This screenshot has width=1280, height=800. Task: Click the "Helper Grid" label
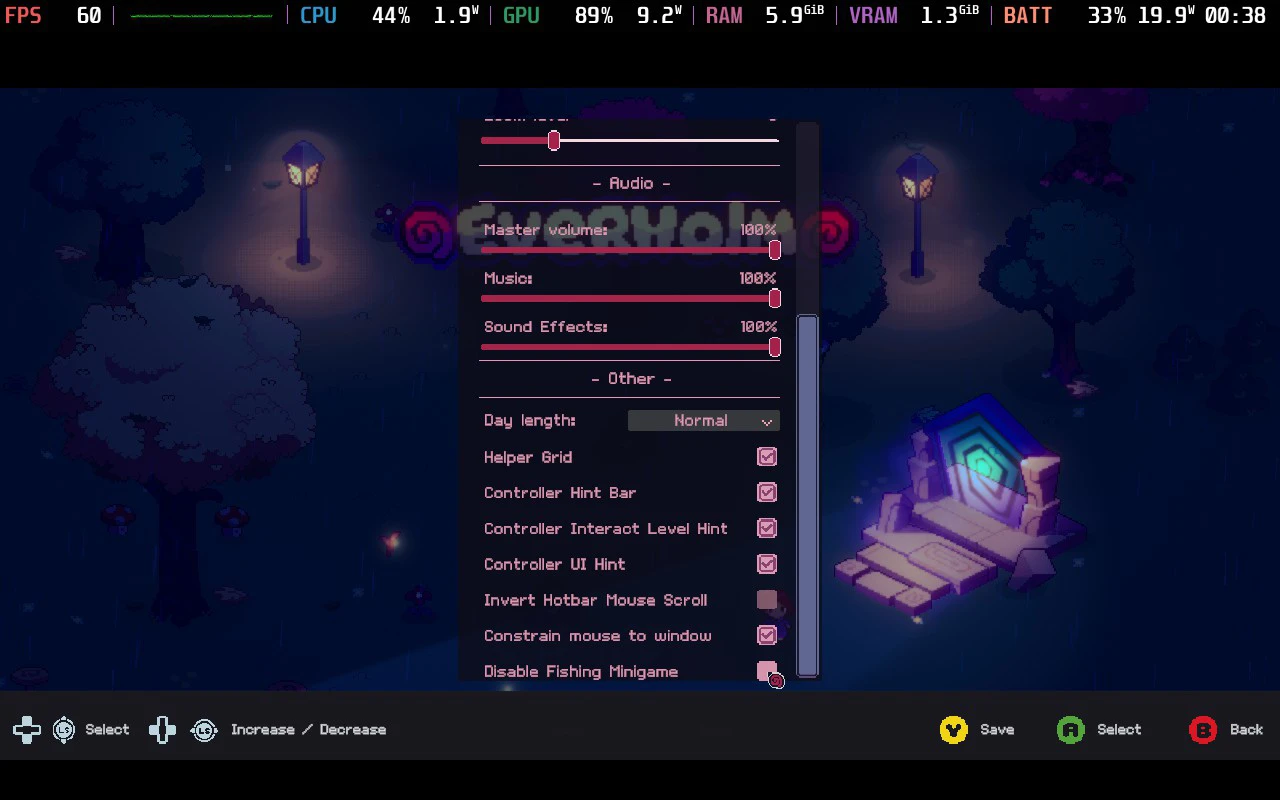tap(528, 457)
